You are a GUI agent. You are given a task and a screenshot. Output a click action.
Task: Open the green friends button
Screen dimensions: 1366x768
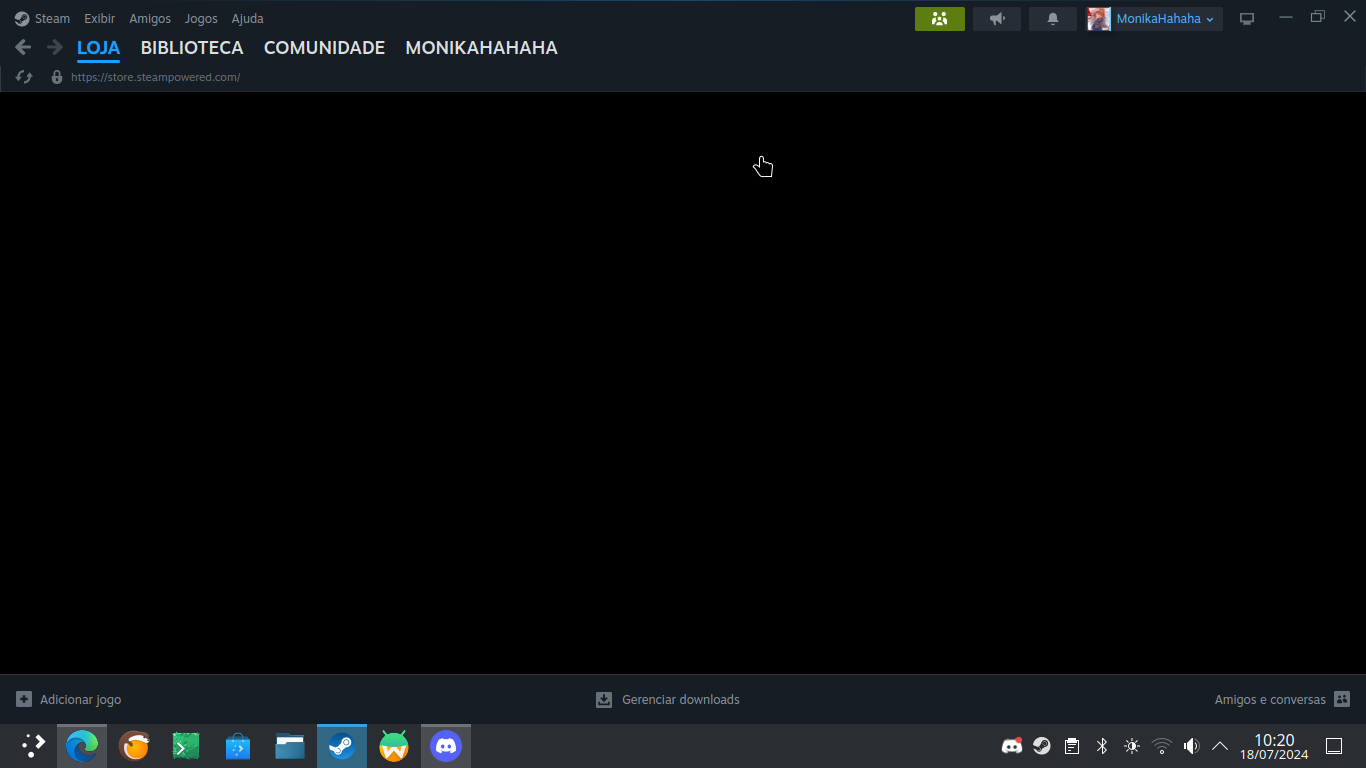[x=940, y=19]
